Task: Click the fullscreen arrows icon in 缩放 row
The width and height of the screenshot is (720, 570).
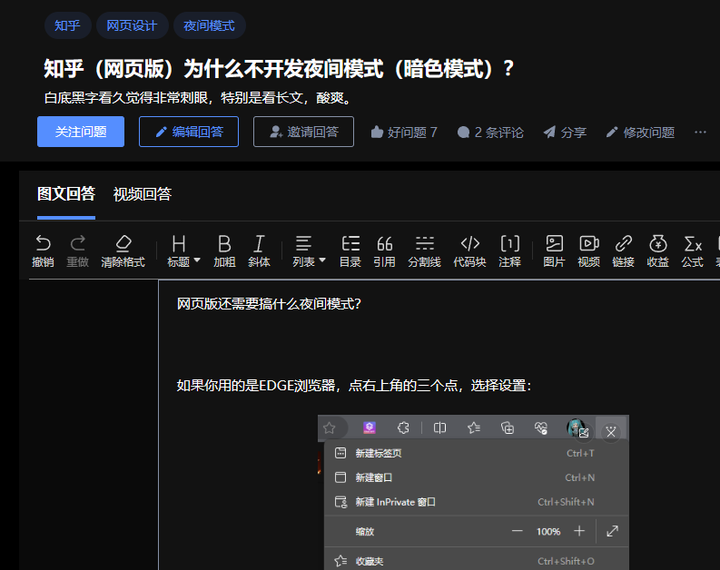Action: click(x=612, y=531)
